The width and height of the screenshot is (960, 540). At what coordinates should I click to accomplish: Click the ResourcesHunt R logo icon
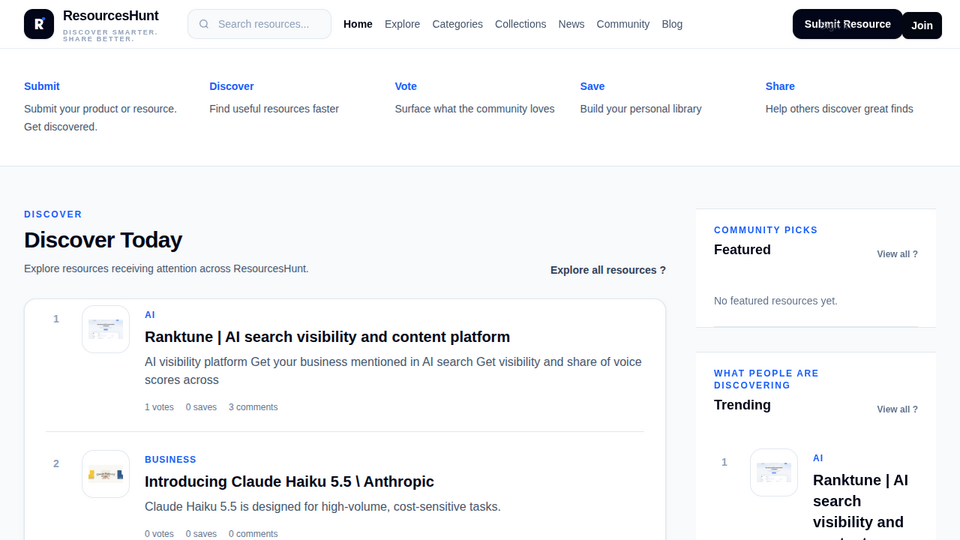pyautogui.click(x=39, y=24)
